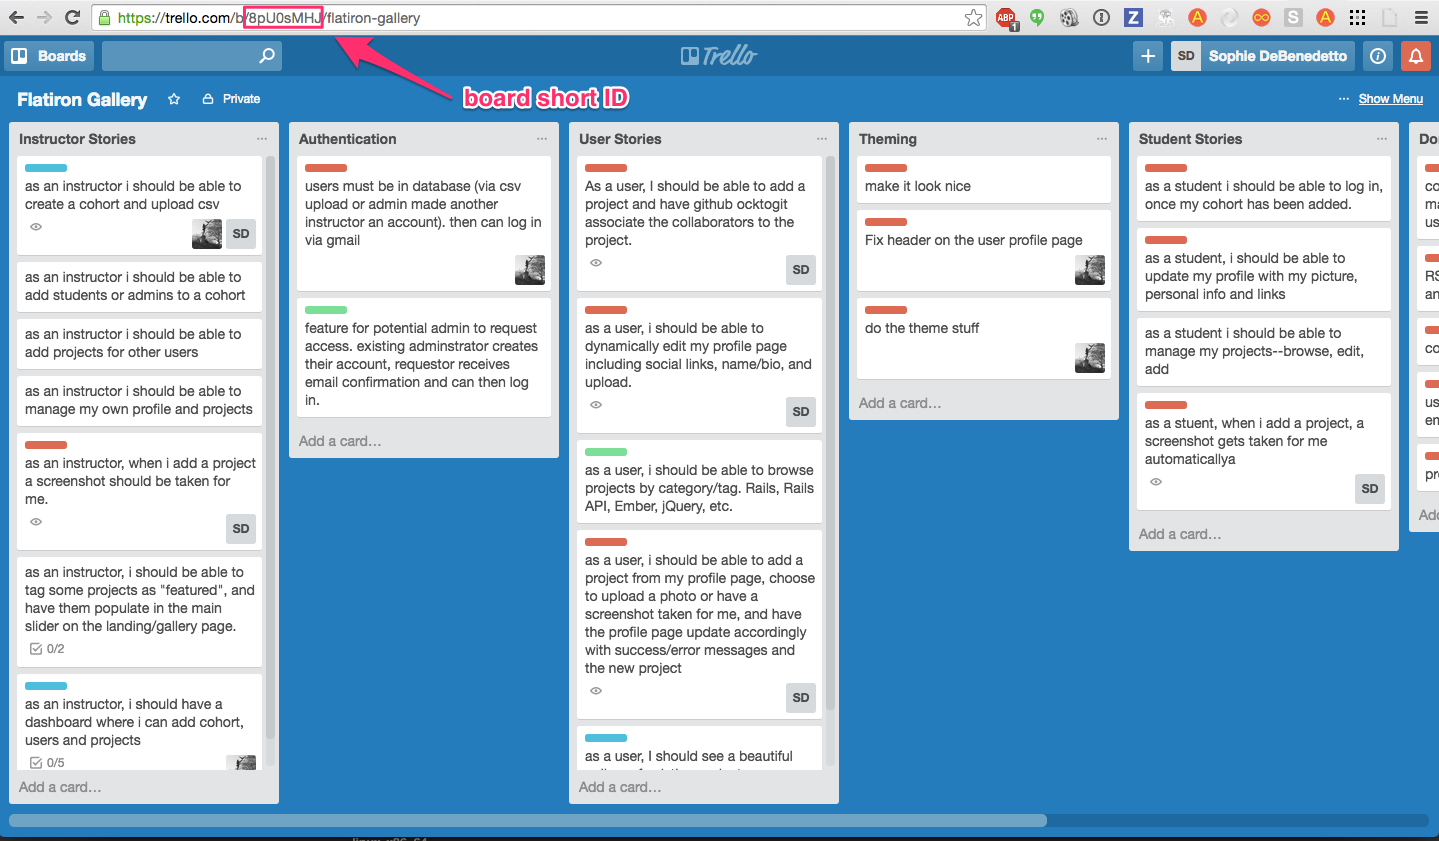Click the Show Menu link
Viewport: 1439px width, 841px height.
tap(1390, 99)
